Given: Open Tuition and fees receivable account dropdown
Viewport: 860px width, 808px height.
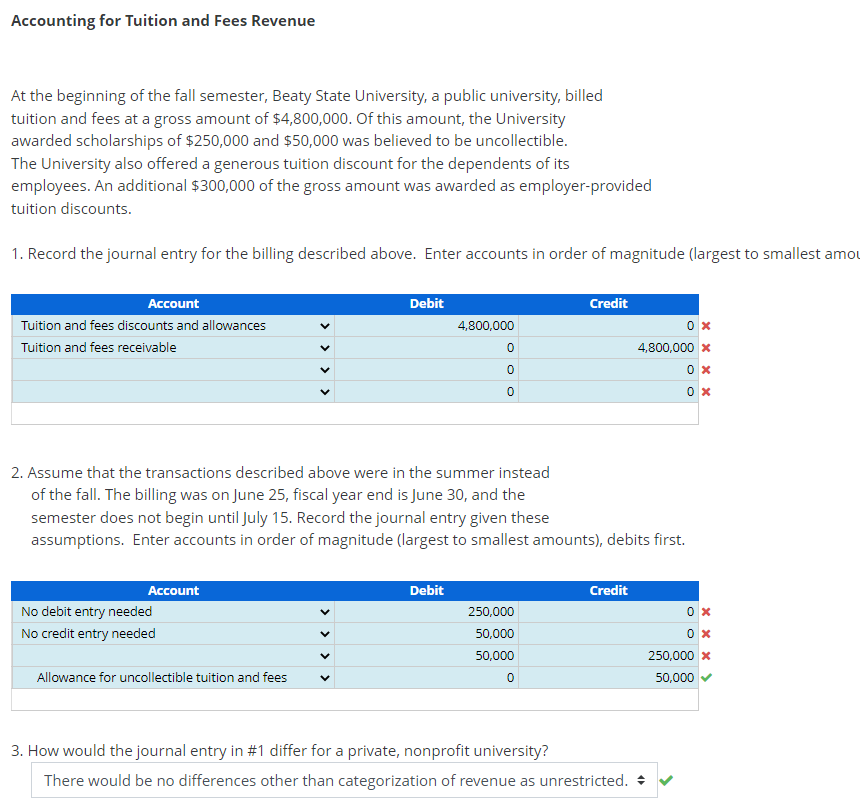Looking at the screenshot, I should [322, 347].
